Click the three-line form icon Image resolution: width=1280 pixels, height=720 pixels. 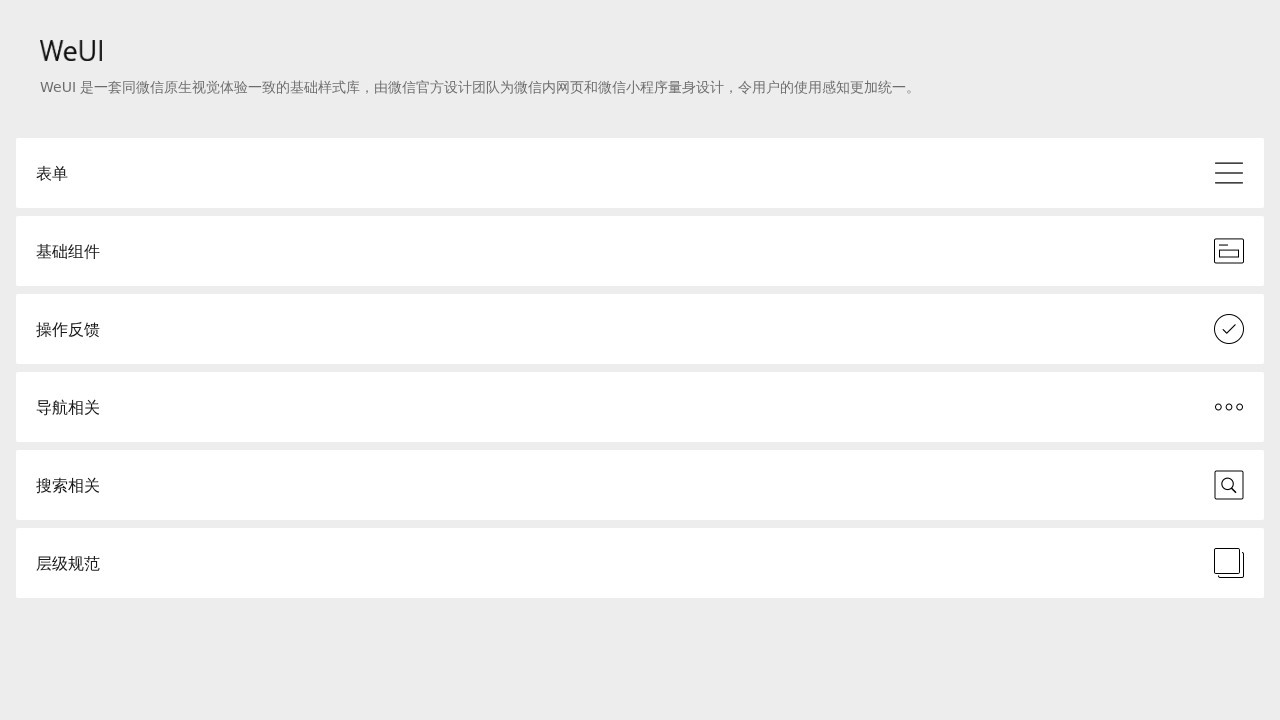tap(1229, 173)
